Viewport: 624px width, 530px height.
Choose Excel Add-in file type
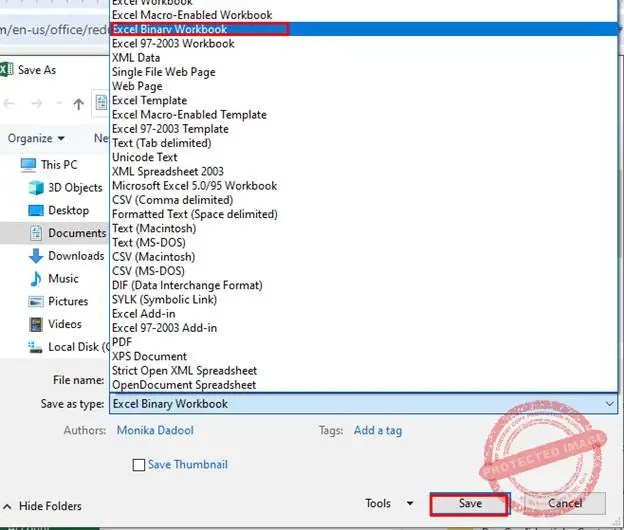point(363,314)
